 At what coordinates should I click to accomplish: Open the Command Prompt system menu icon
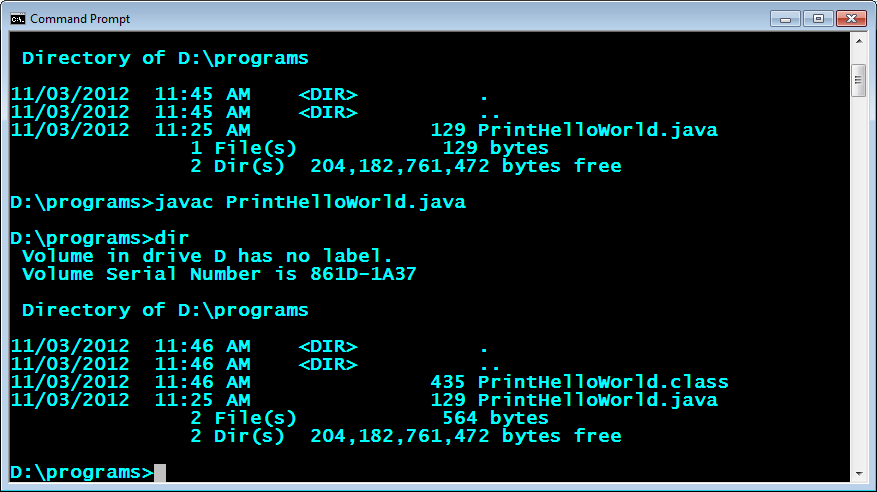coord(18,18)
